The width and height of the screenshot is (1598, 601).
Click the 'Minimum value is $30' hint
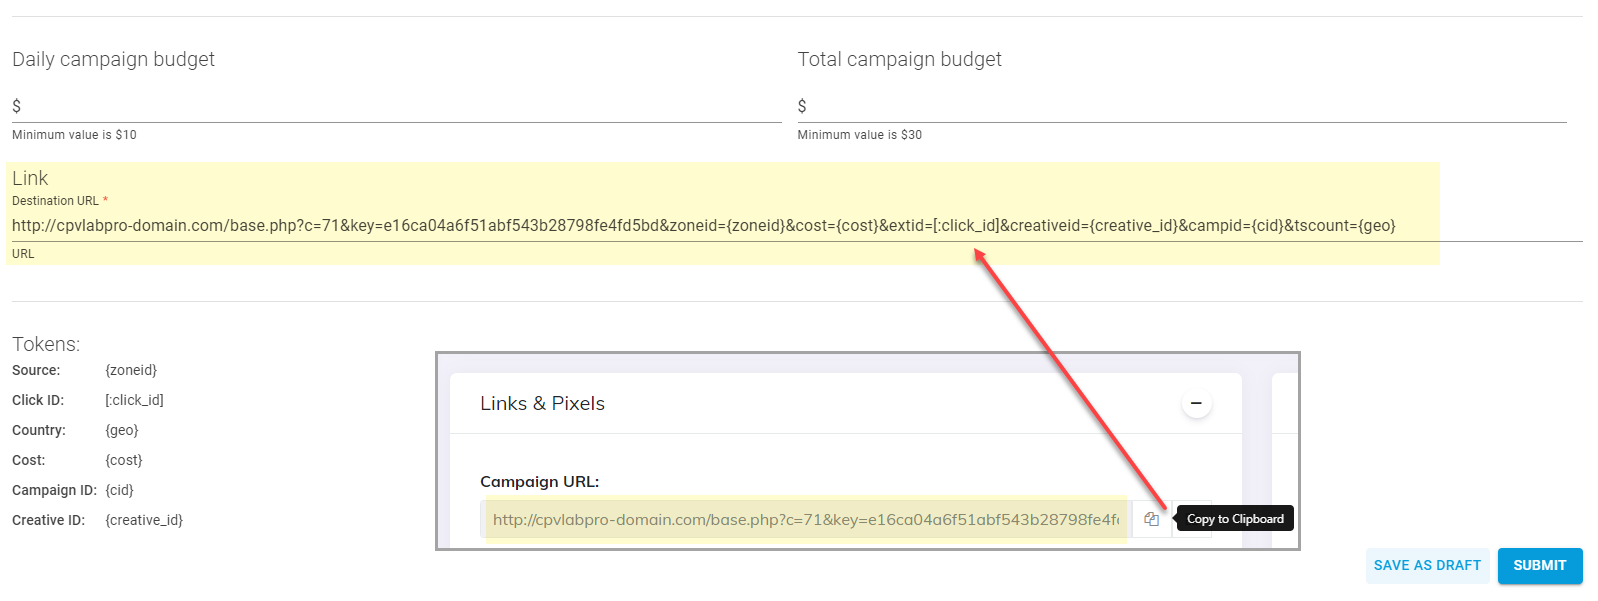[859, 135]
